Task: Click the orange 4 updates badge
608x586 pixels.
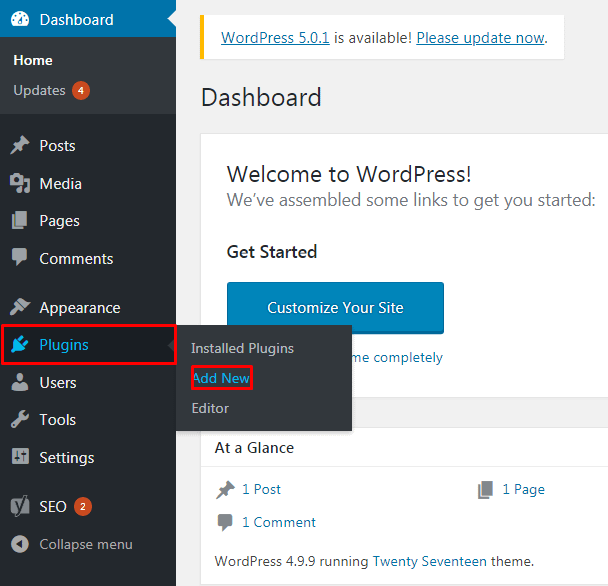Action: click(x=81, y=90)
